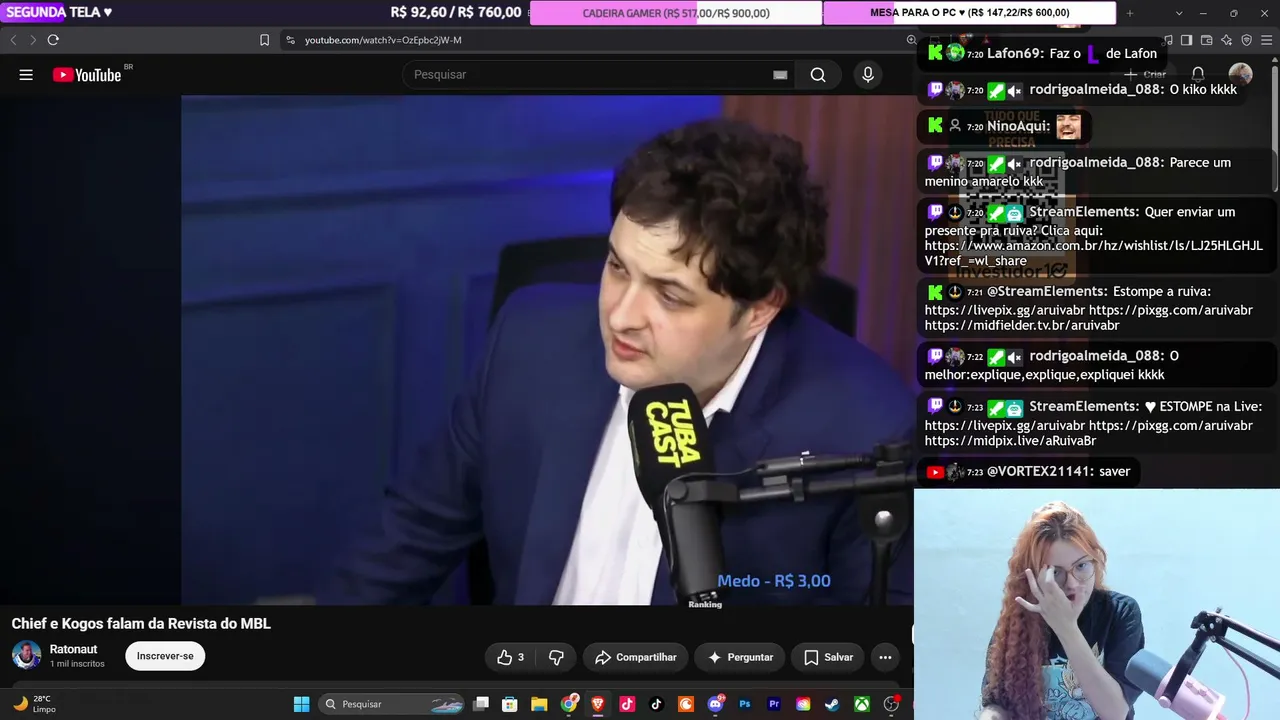Bookmark this page using the bookmark icon
The image size is (1280, 720).
coord(264,40)
